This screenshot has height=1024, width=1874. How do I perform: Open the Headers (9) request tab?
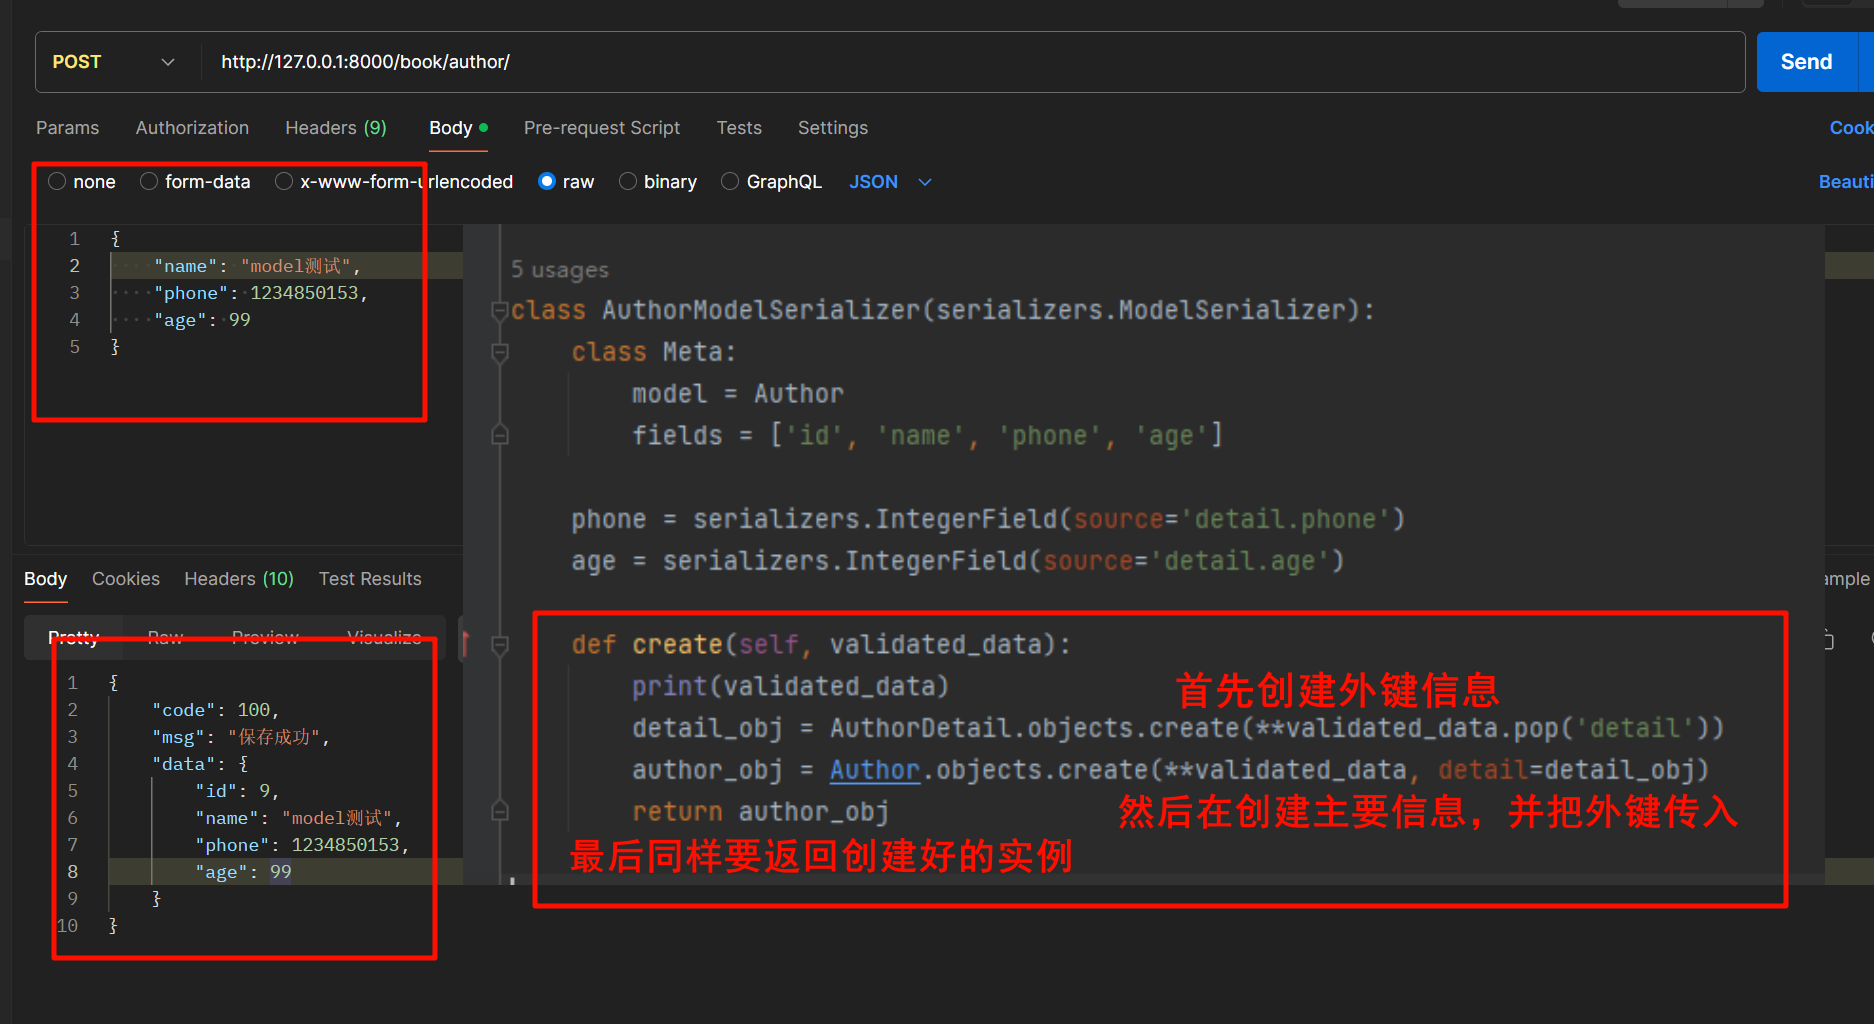[x=336, y=128]
